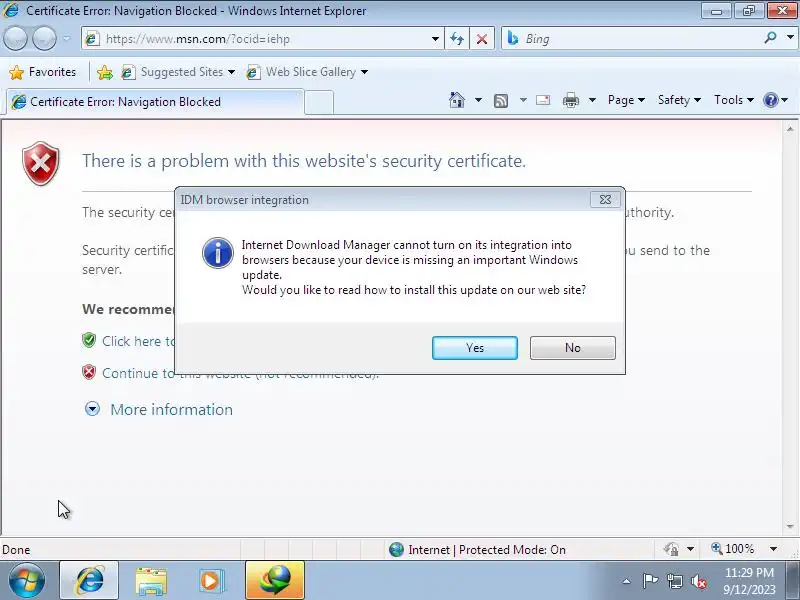Select the Certificate Error: Navigation Blocked tab

point(155,102)
